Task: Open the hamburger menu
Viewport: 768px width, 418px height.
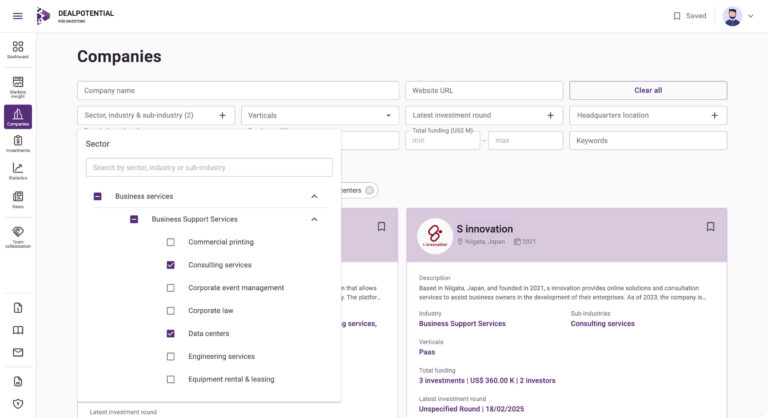Action: pos(17,16)
